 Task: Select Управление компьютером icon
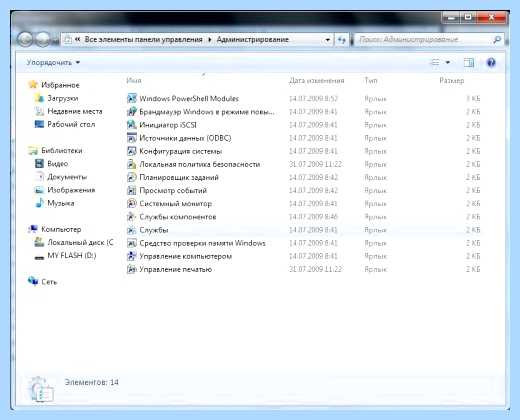tap(132, 256)
